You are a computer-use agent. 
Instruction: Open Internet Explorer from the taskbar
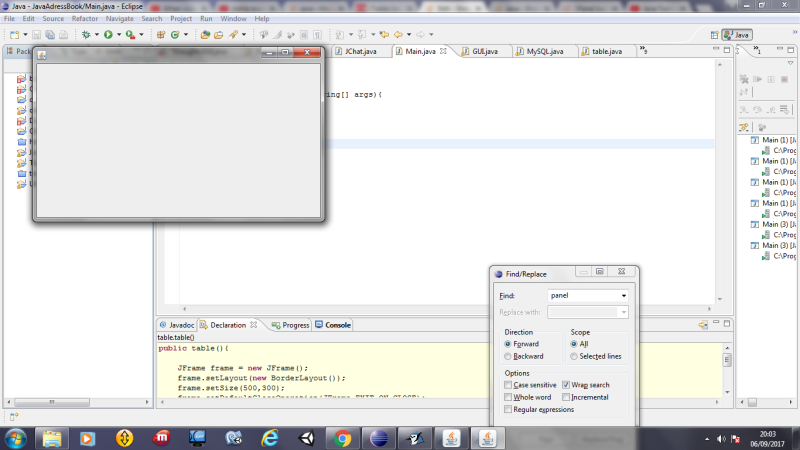(270, 438)
